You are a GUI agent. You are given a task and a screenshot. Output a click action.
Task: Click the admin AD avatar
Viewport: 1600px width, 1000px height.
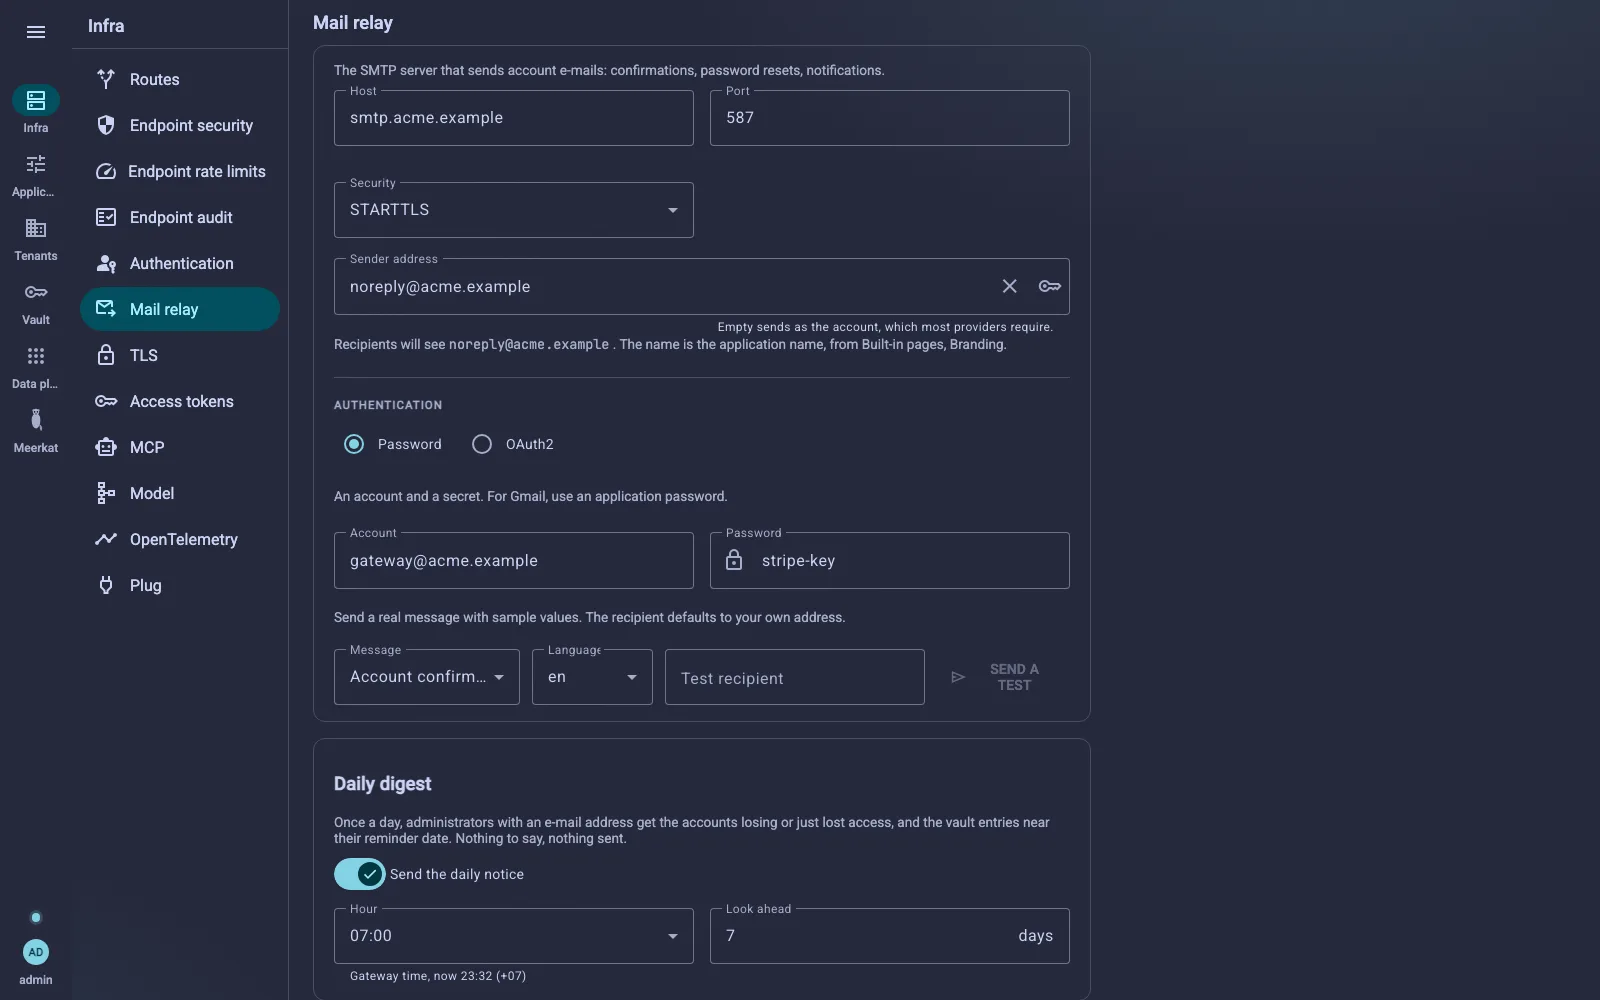pyautogui.click(x=36, y=952)
